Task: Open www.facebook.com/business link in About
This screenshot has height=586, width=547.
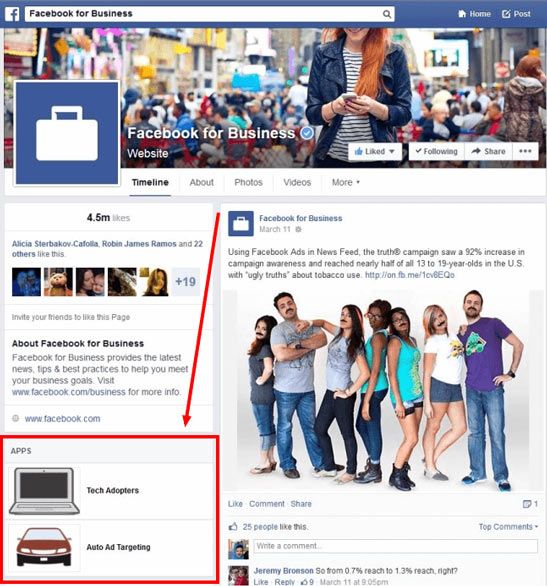Action: click(69, 392)
